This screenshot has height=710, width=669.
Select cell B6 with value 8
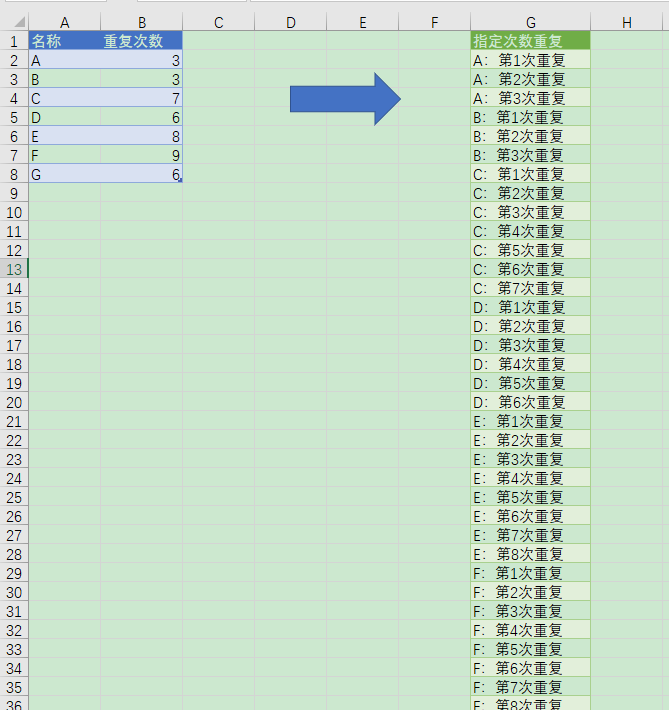142,136
